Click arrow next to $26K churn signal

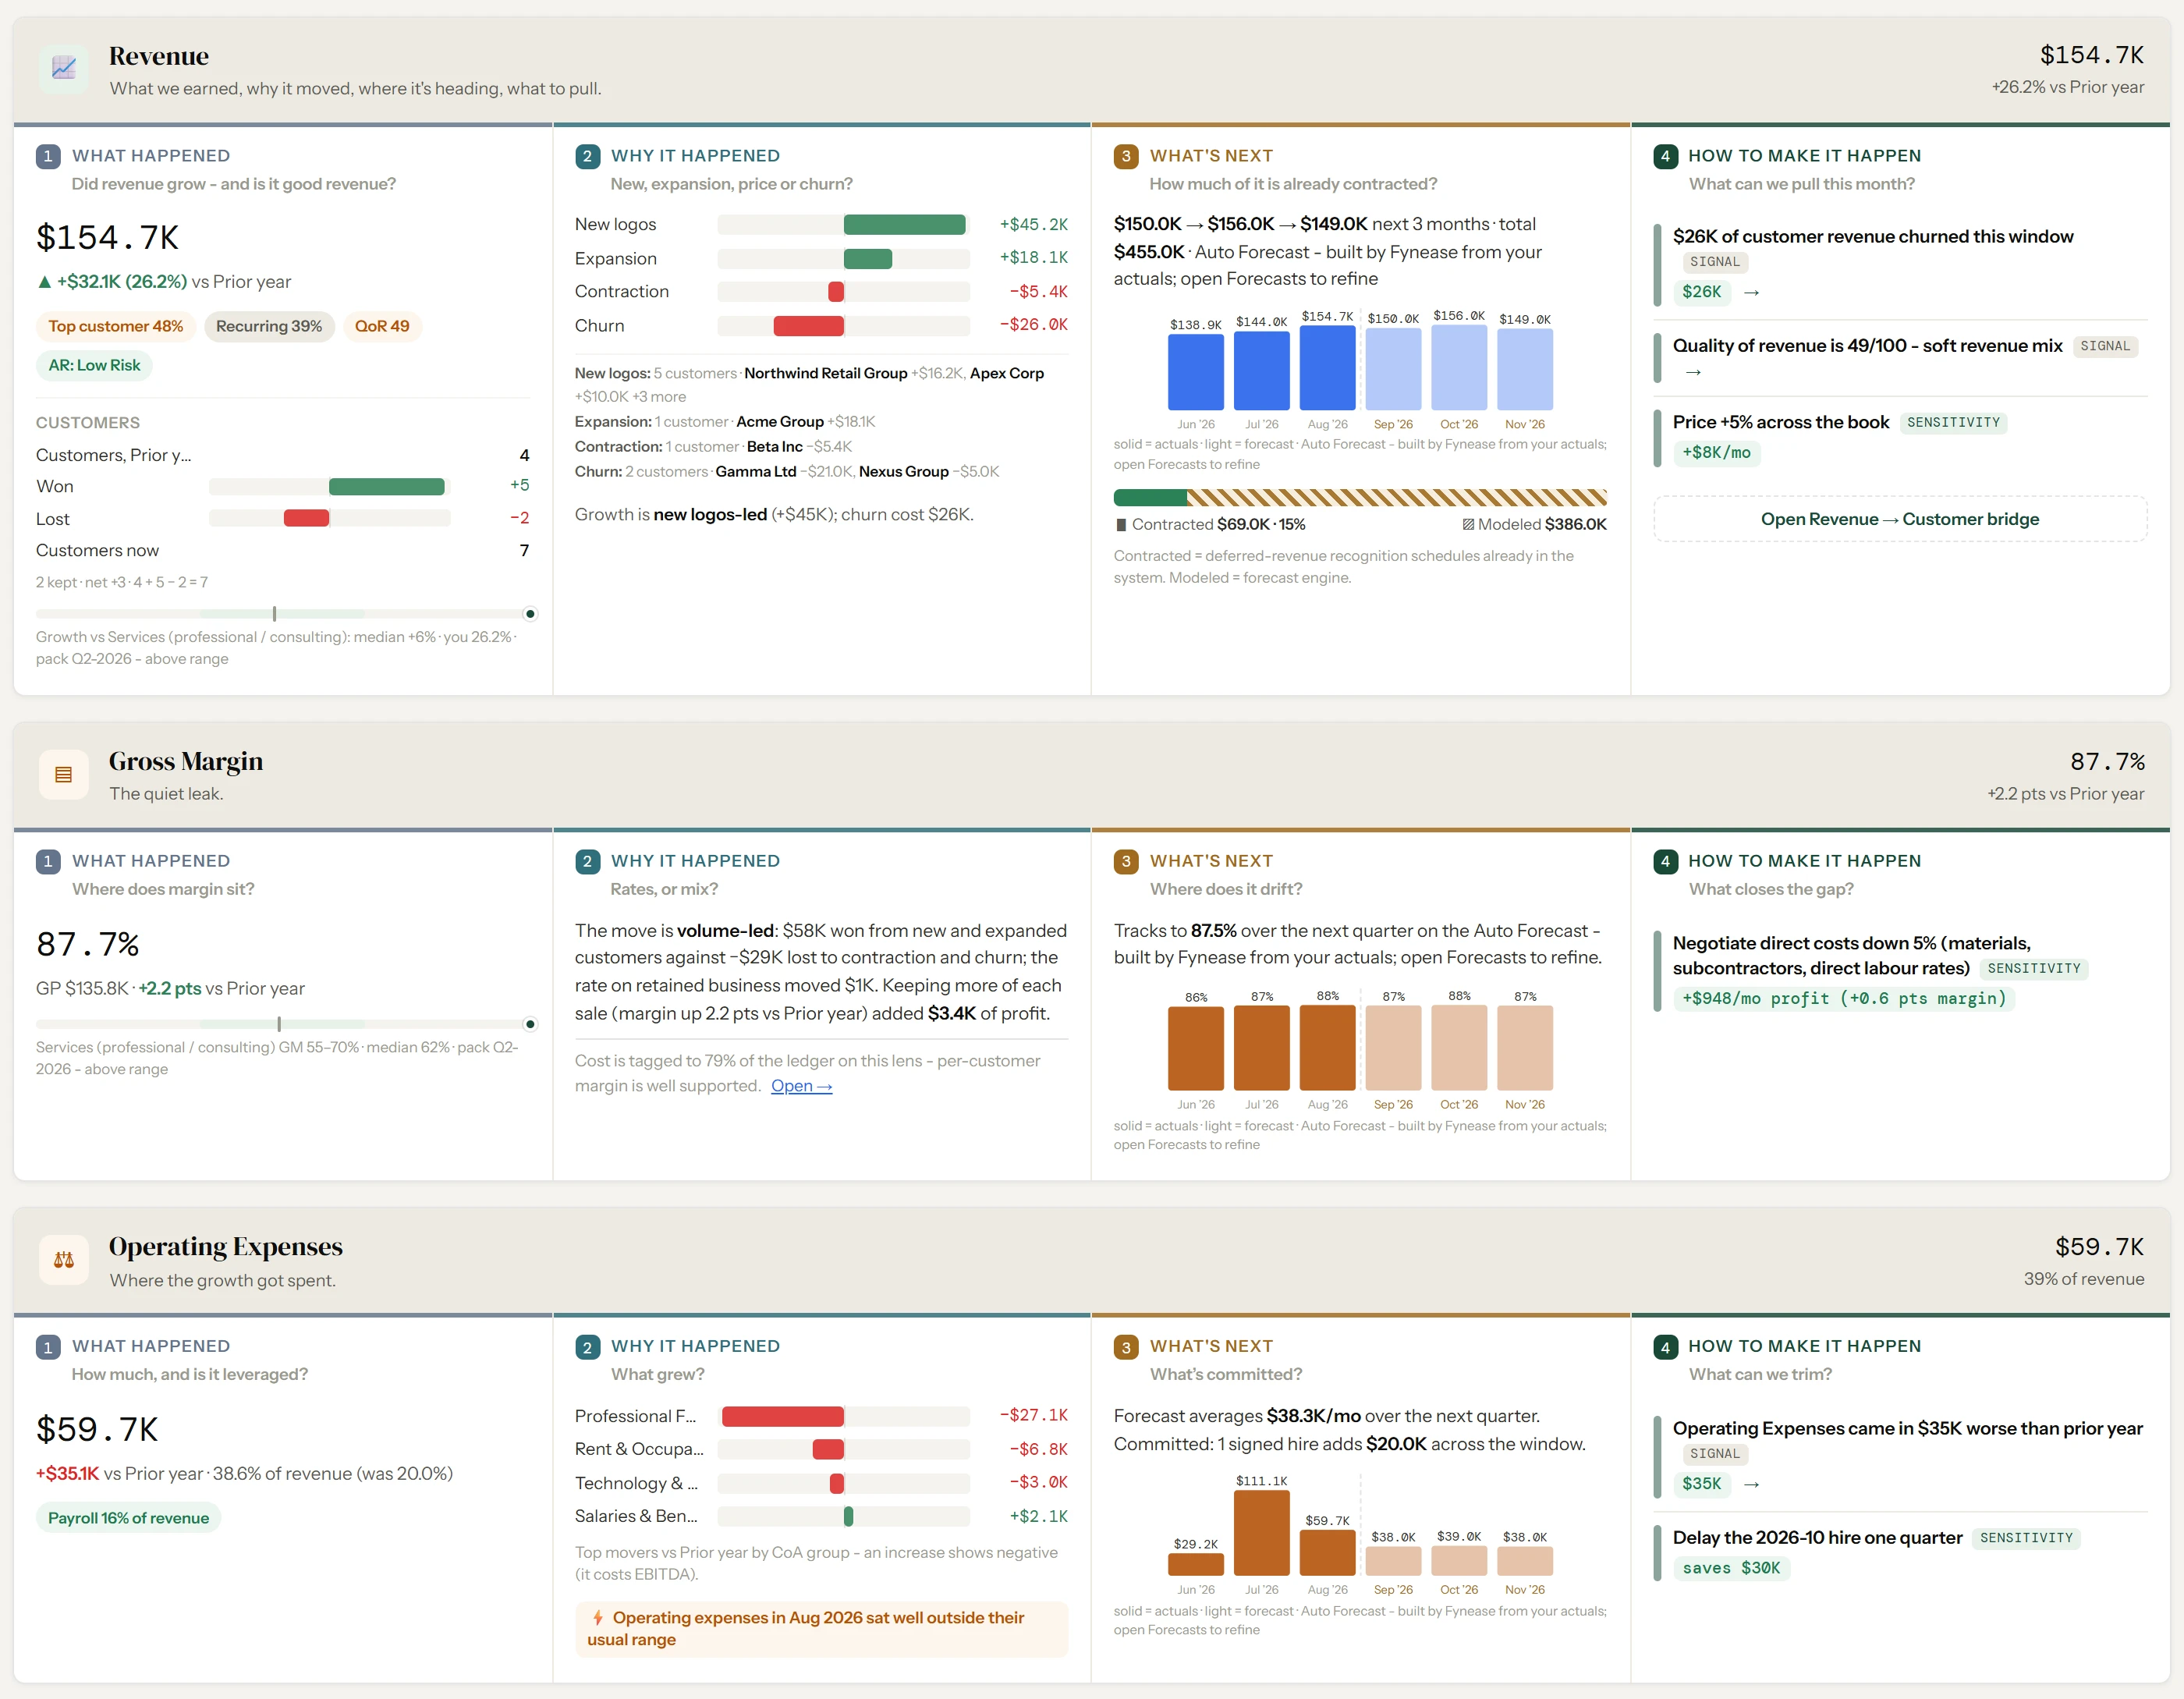[1751, 292]
